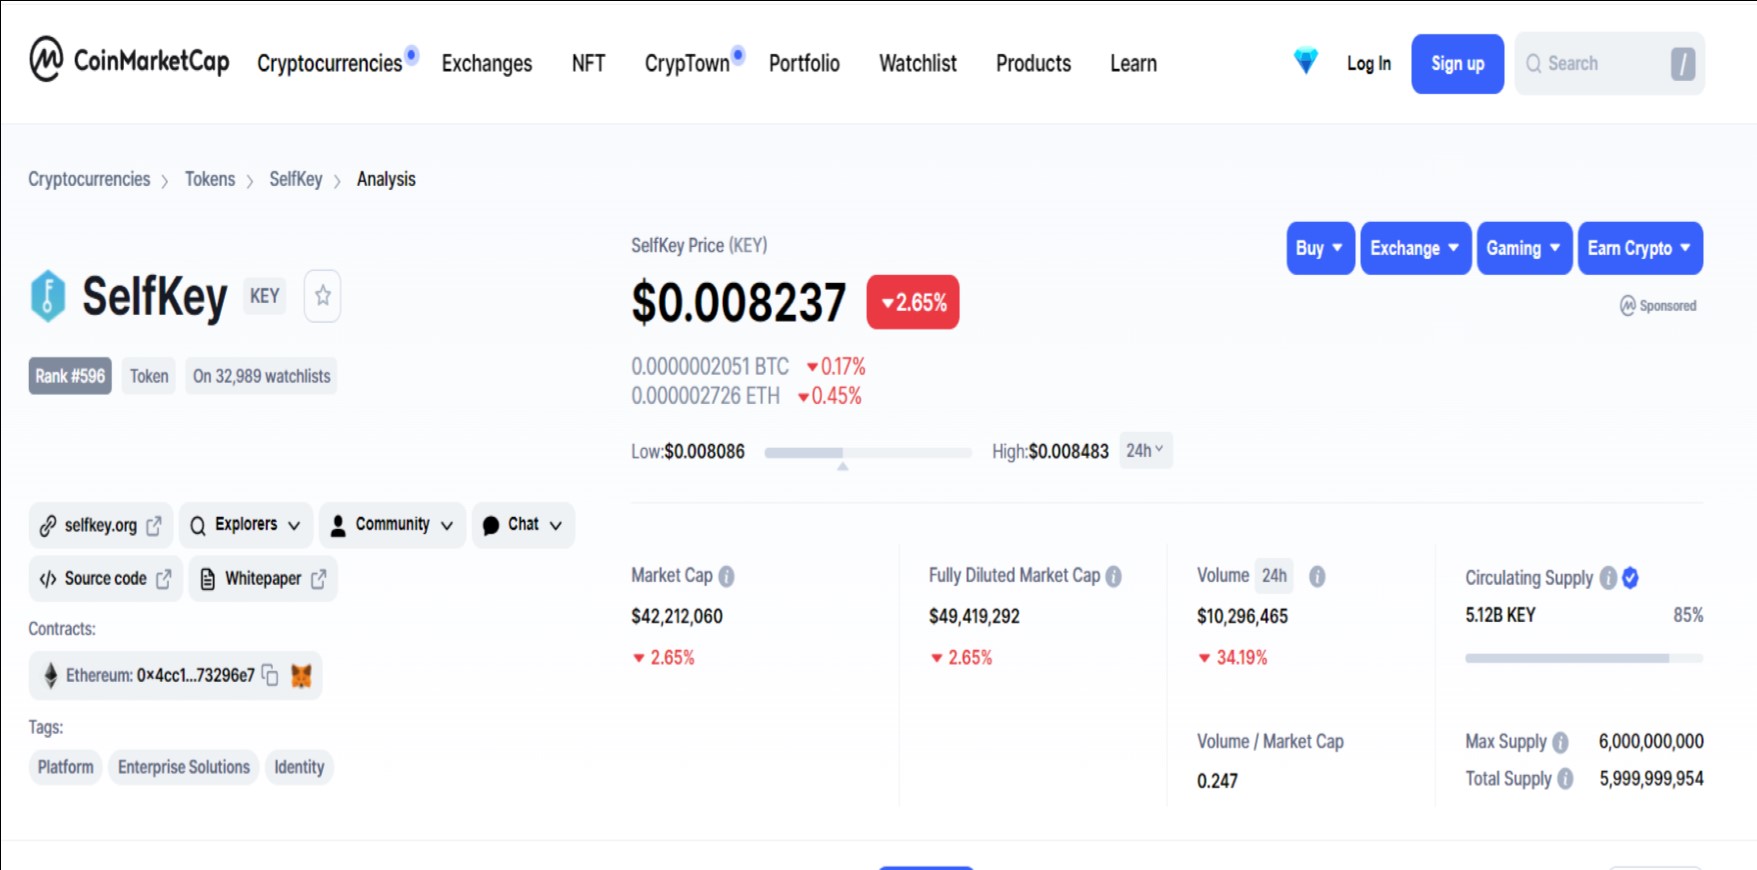Click the KEY ticker badge

pyautogui.click(x=265, y=296)
